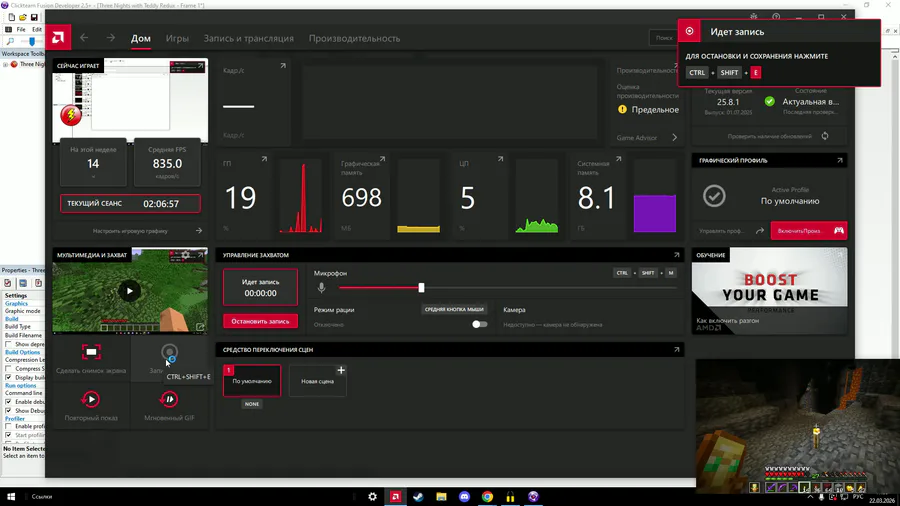Toggle the Enable profi… checkbox in Properties

click(x=9, y=426)
